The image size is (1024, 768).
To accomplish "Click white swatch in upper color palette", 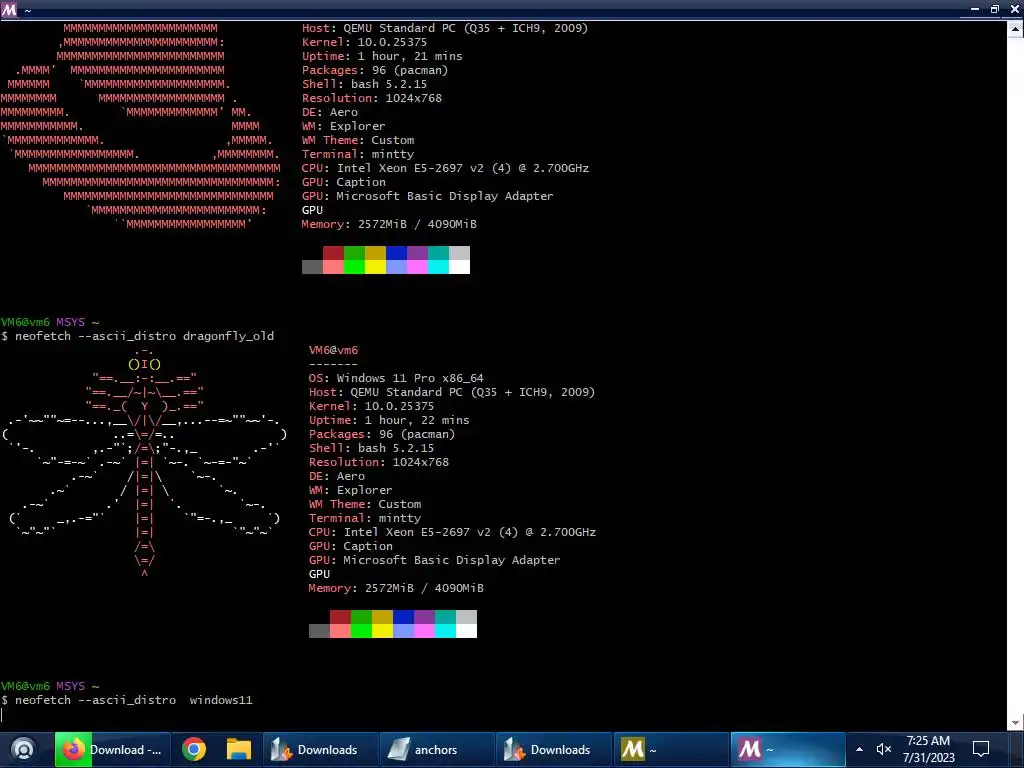I will pyautogui.click(x=459, y=266).
